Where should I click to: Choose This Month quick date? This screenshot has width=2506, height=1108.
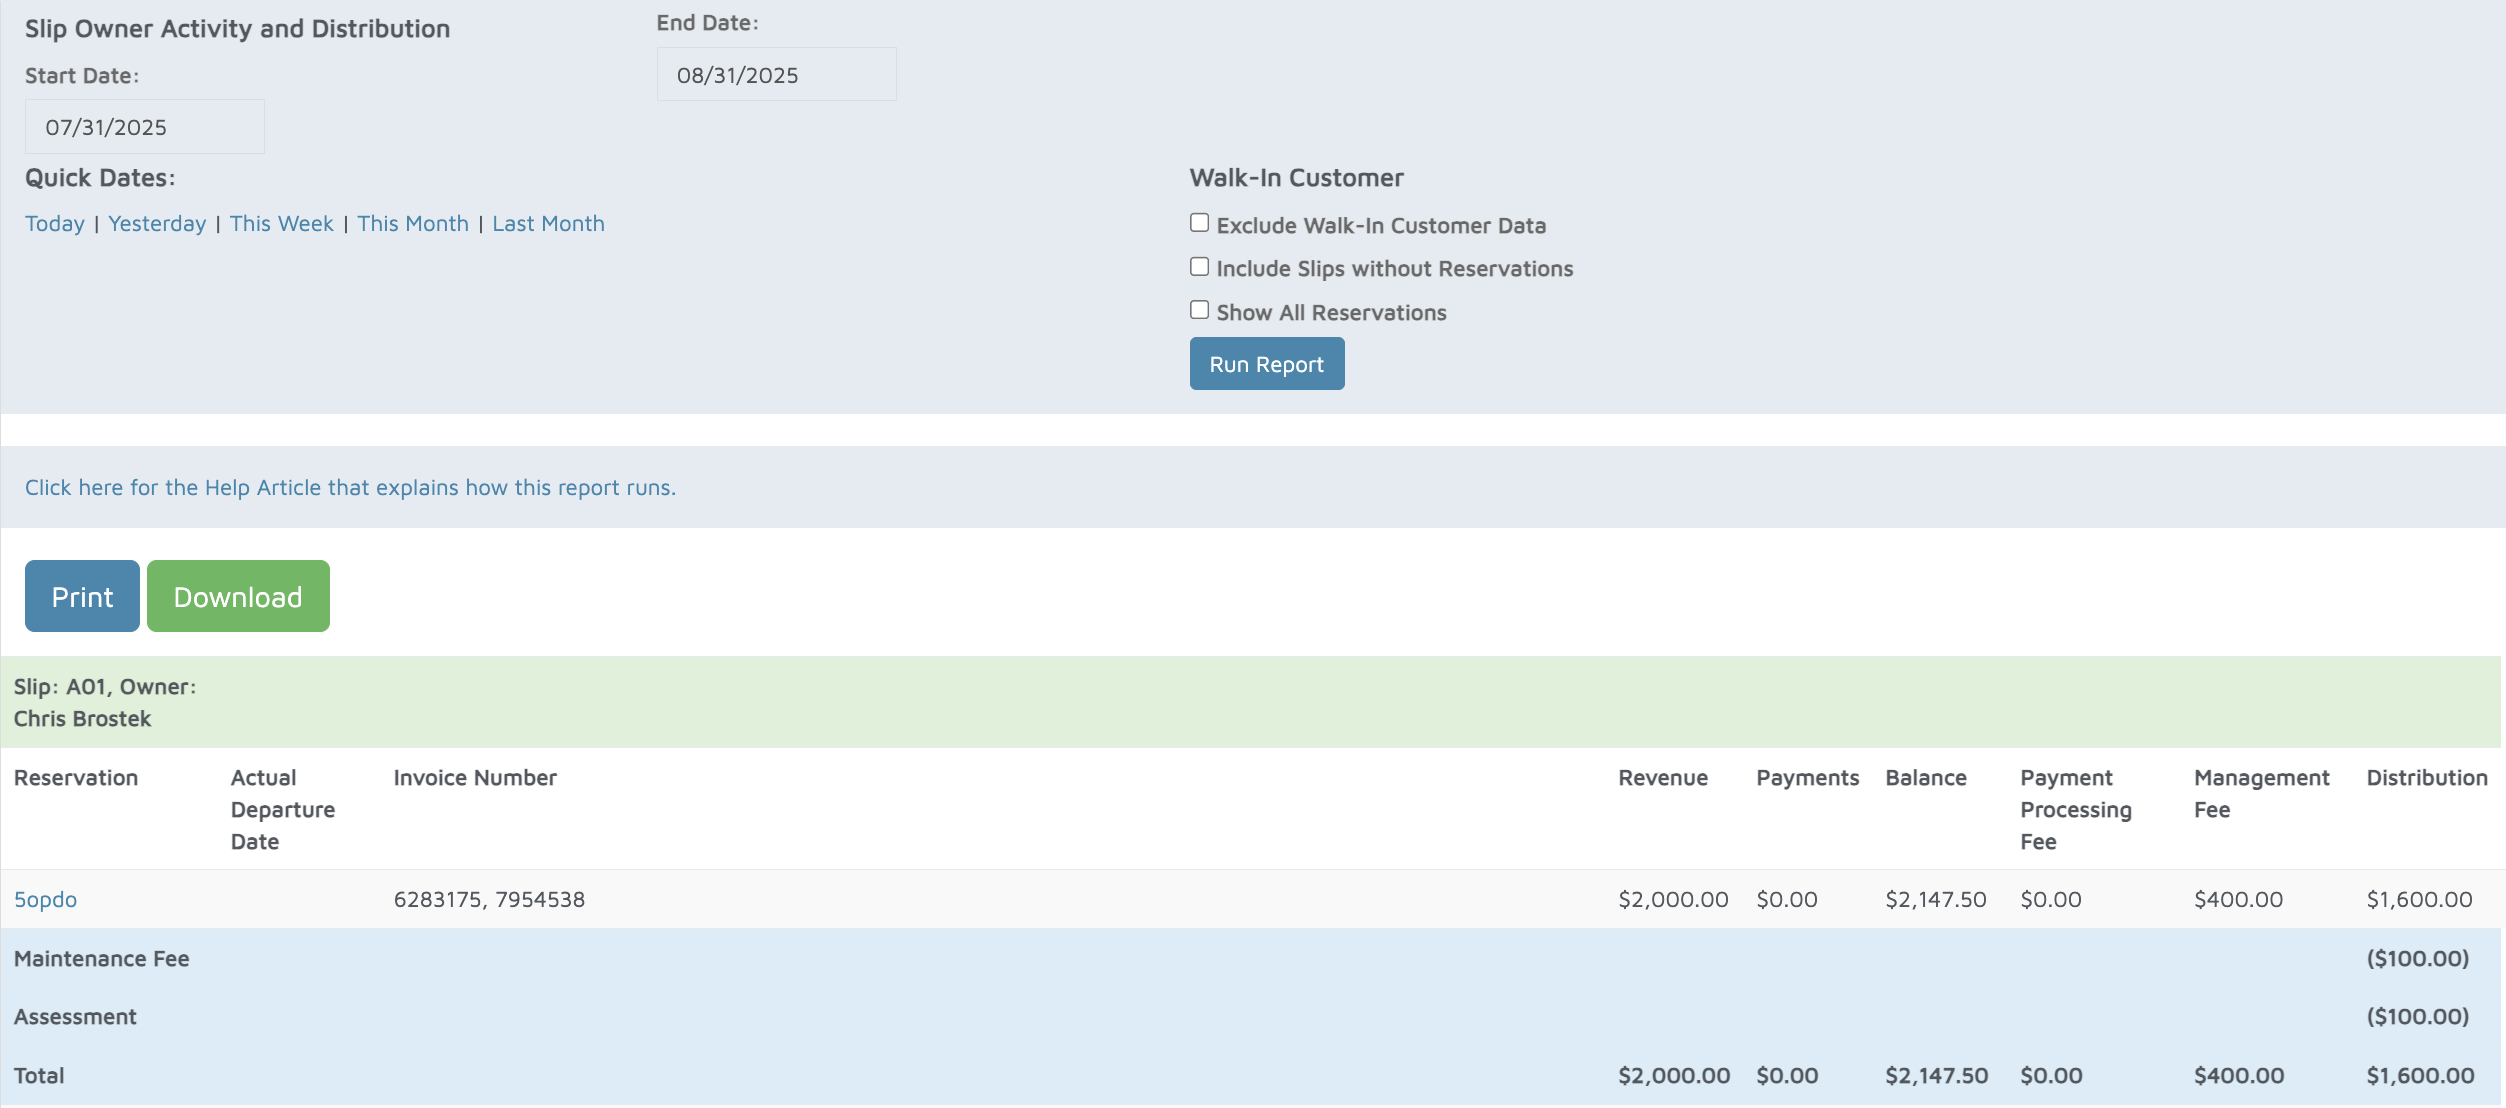tap(413, 224)
